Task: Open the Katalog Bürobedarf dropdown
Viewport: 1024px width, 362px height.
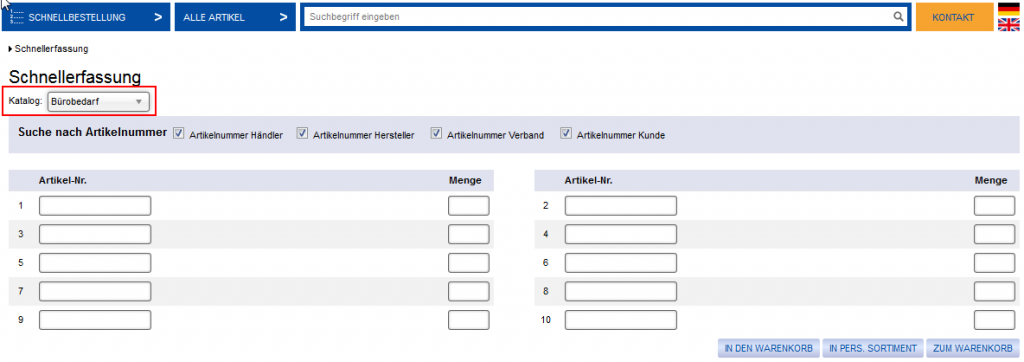Action: tap(98, 101)
